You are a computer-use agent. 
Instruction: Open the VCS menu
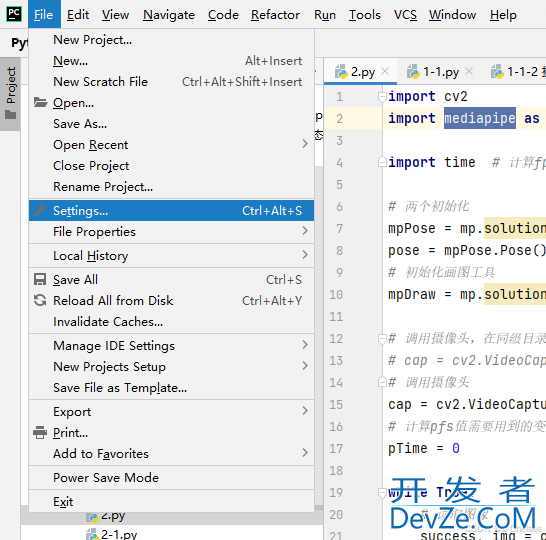tap(405, 15)
